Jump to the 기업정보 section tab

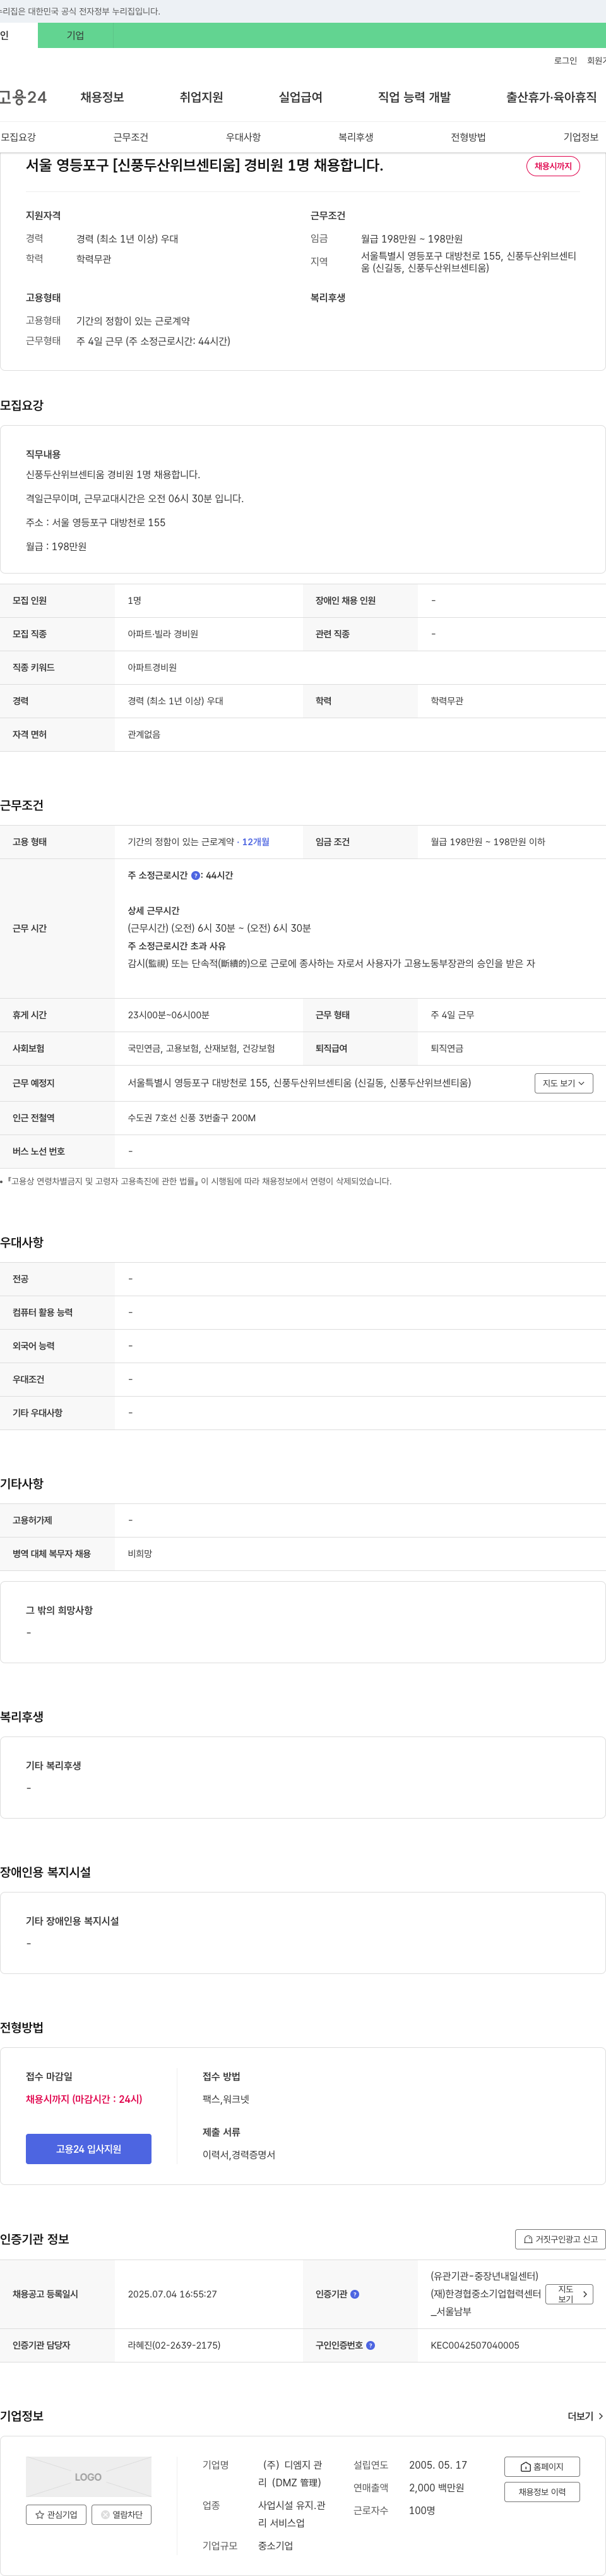click(580, 137)
